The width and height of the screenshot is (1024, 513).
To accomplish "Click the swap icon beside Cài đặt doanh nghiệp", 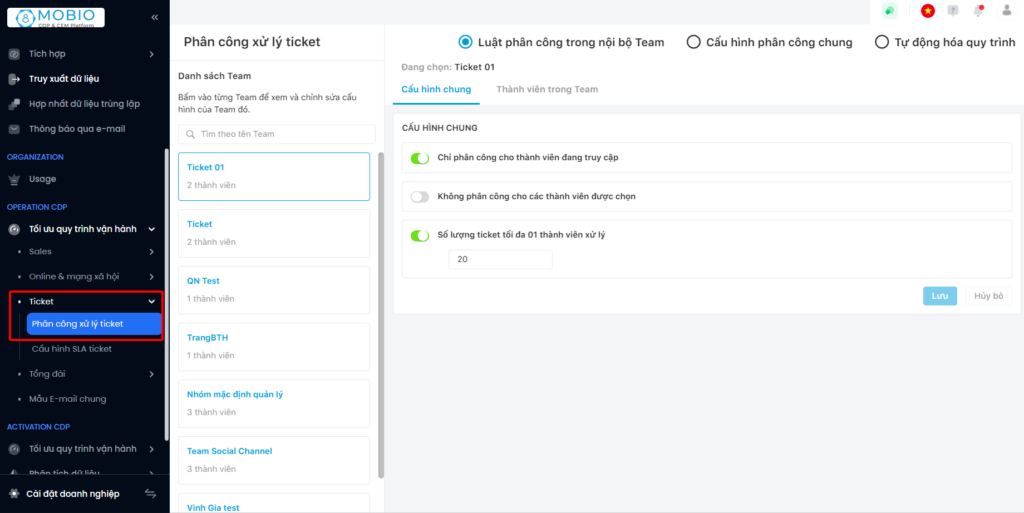I will (151, 493).
